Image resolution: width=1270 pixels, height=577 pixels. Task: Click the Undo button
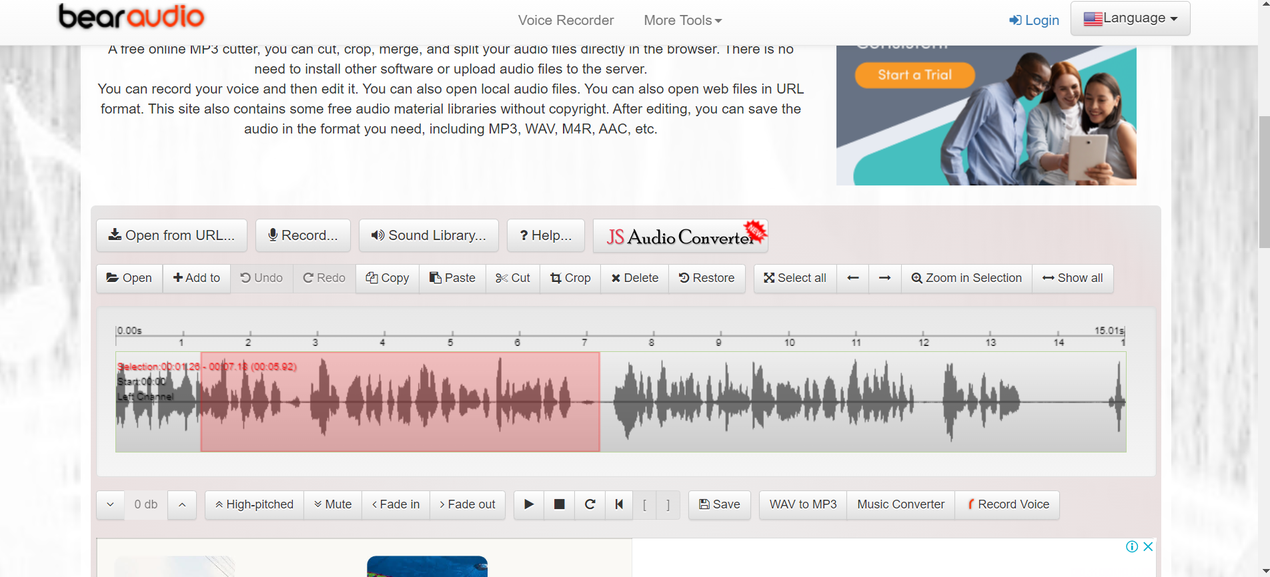click(262, 278)
